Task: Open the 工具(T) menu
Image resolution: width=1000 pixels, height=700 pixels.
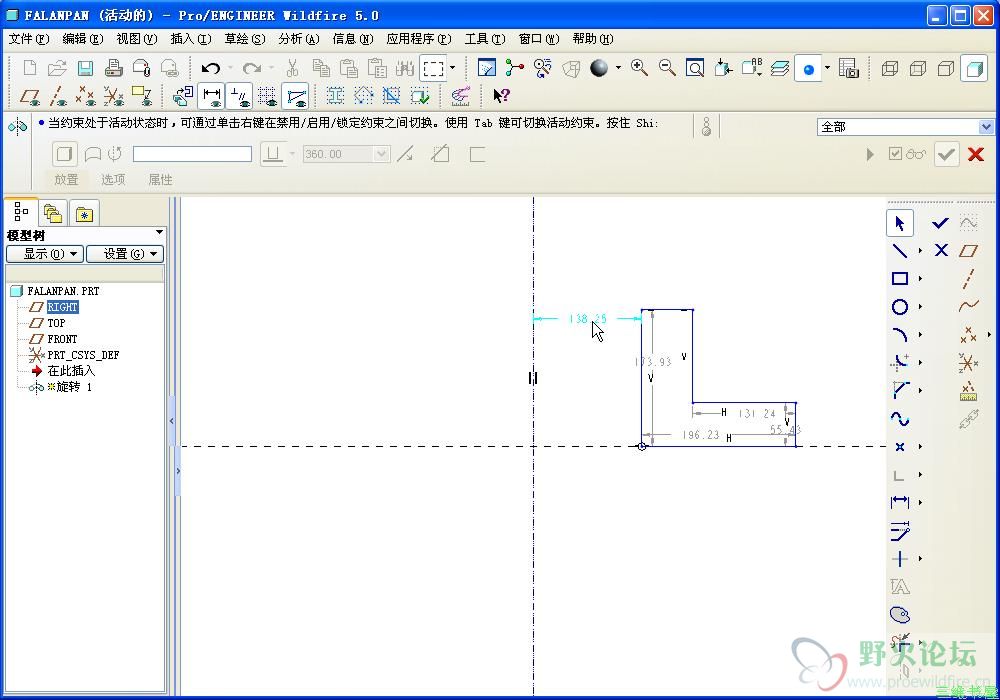Action: (x=485, y=39)
